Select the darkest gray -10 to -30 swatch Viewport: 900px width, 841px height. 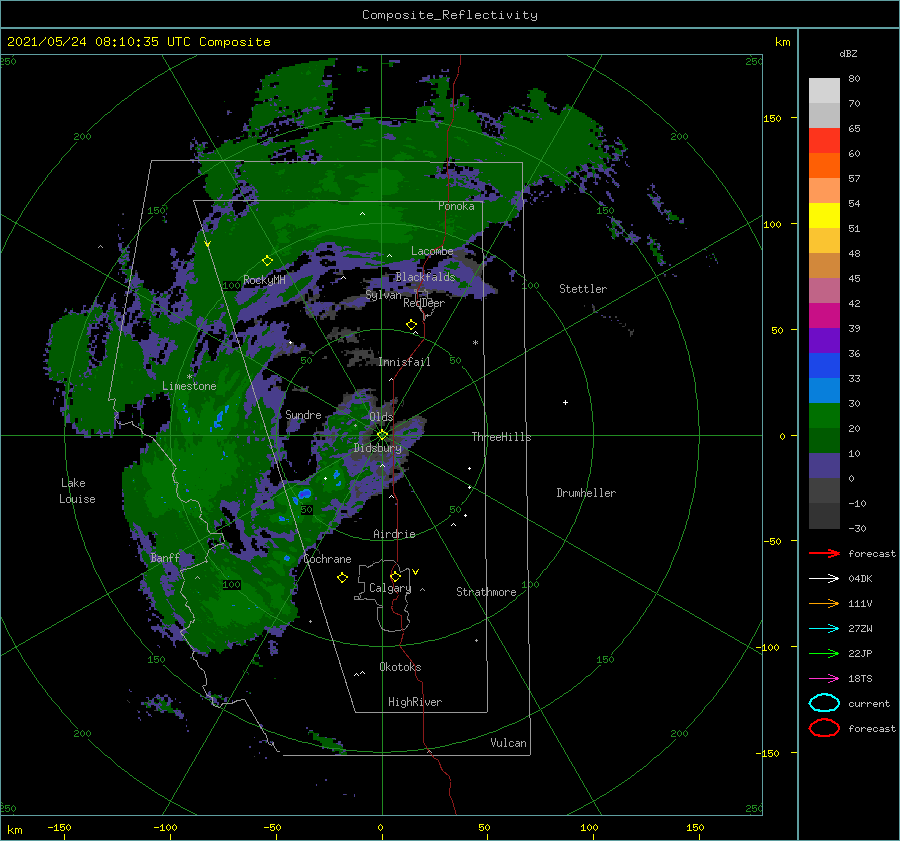point(824,516)
